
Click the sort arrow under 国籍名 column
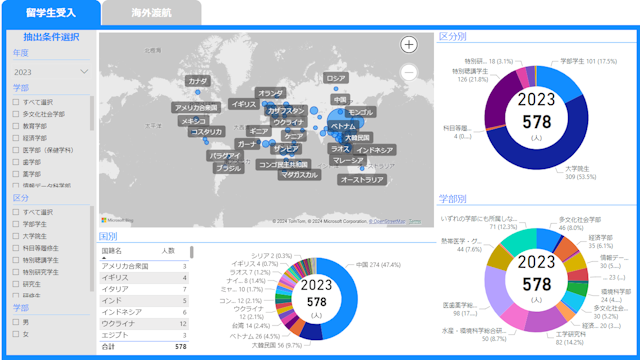coord(104,258)
